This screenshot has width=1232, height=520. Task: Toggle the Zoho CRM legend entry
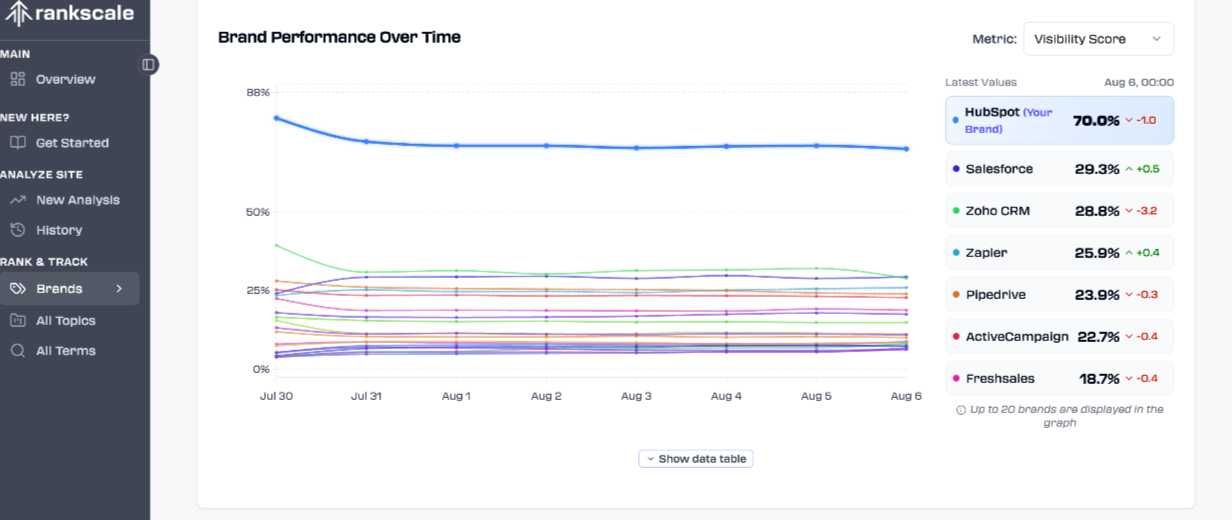click(x=1059, y=211)
